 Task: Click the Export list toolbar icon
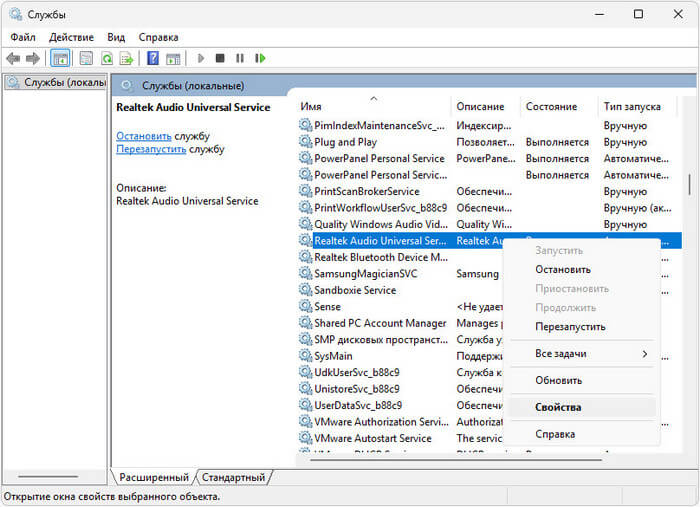tap(126, 59)
